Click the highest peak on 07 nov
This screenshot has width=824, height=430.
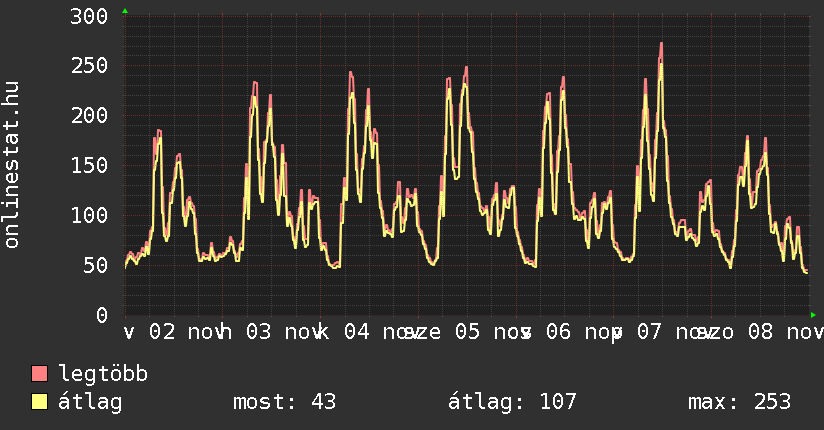pos(661,45)
